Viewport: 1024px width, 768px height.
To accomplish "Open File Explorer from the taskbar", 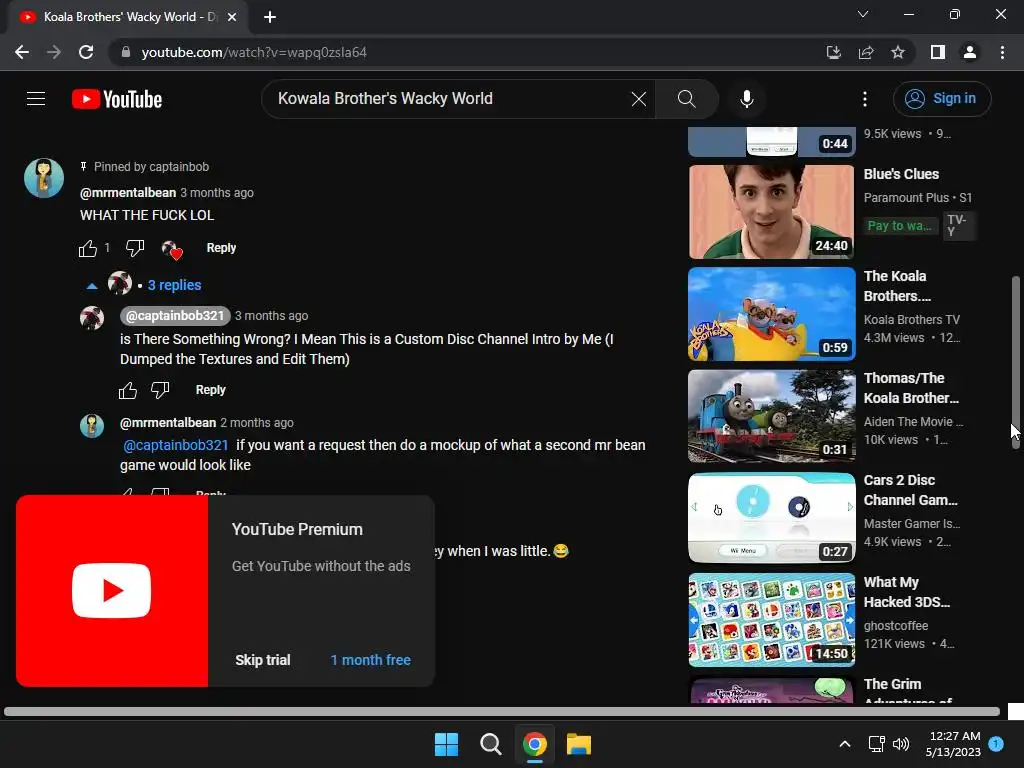I will point(579,744).
